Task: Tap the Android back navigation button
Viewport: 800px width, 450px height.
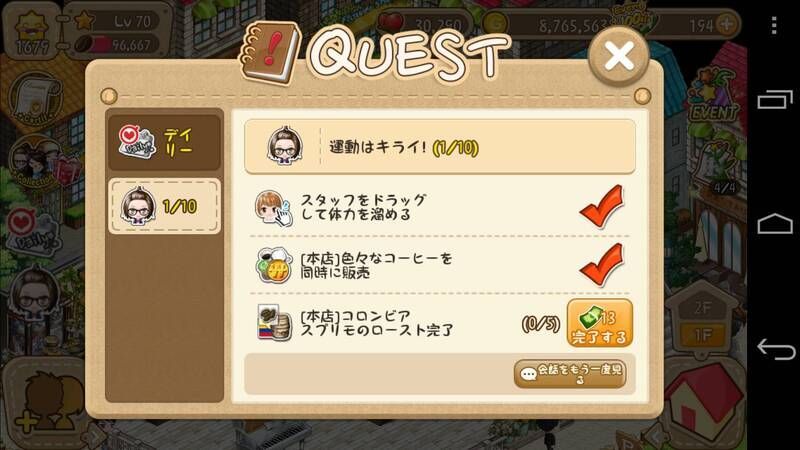Action: click(x=776, y=349)
